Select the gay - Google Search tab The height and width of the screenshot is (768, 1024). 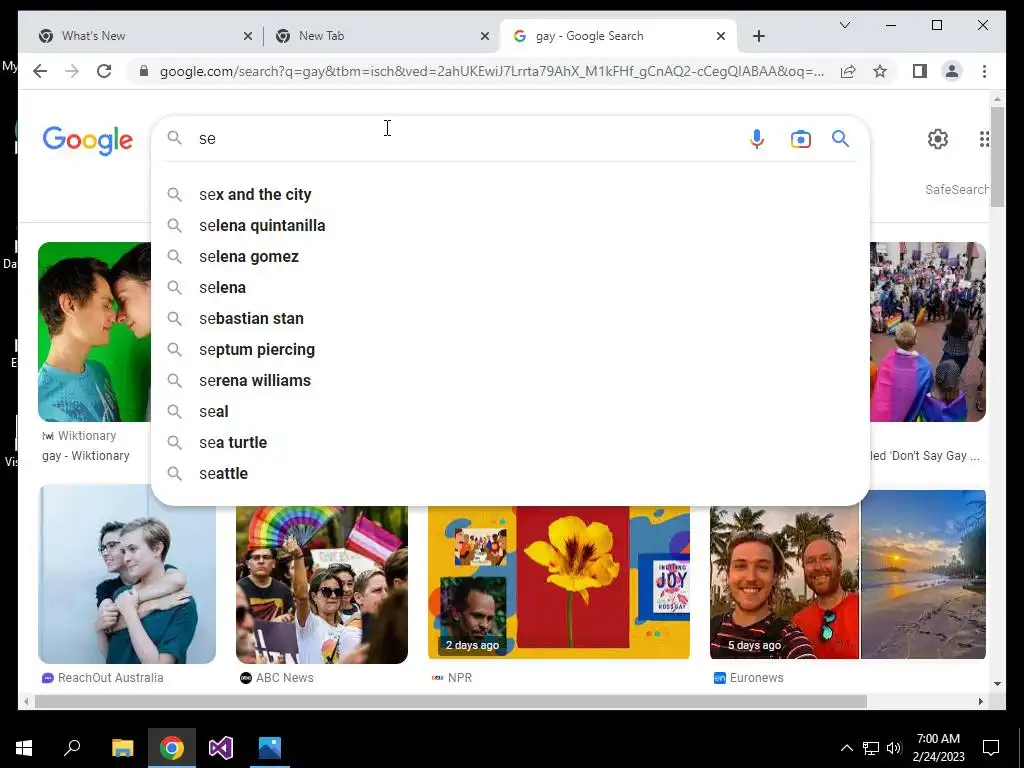tap(618, 37)
